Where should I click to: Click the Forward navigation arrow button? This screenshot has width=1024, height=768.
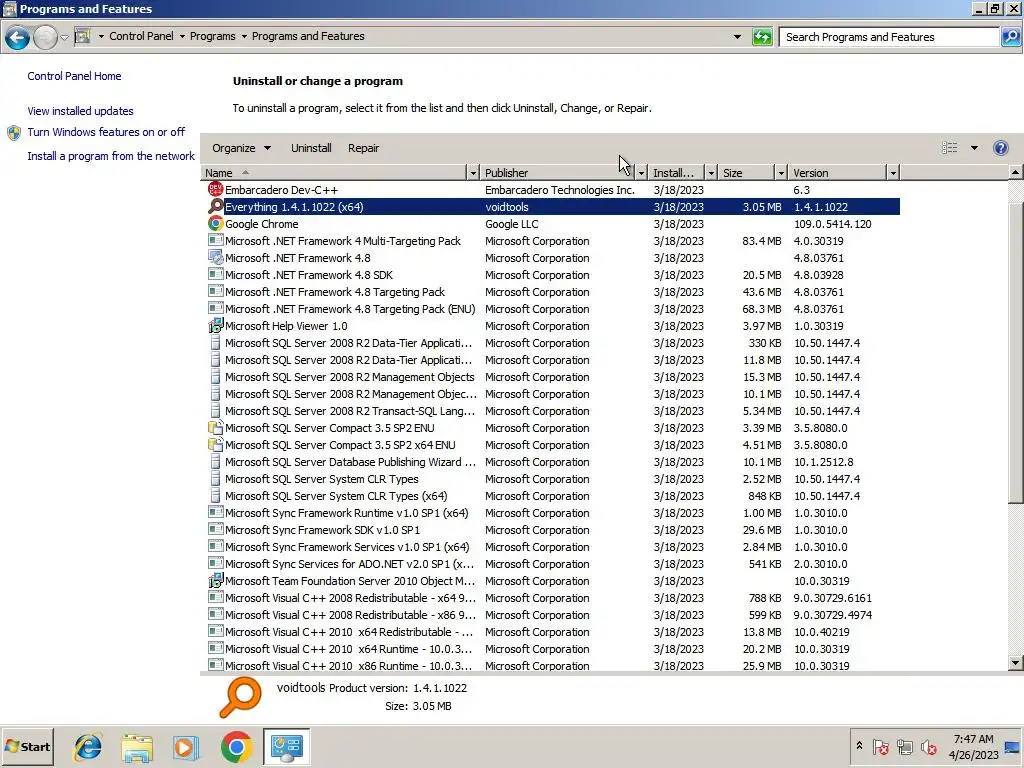(45, 37)
